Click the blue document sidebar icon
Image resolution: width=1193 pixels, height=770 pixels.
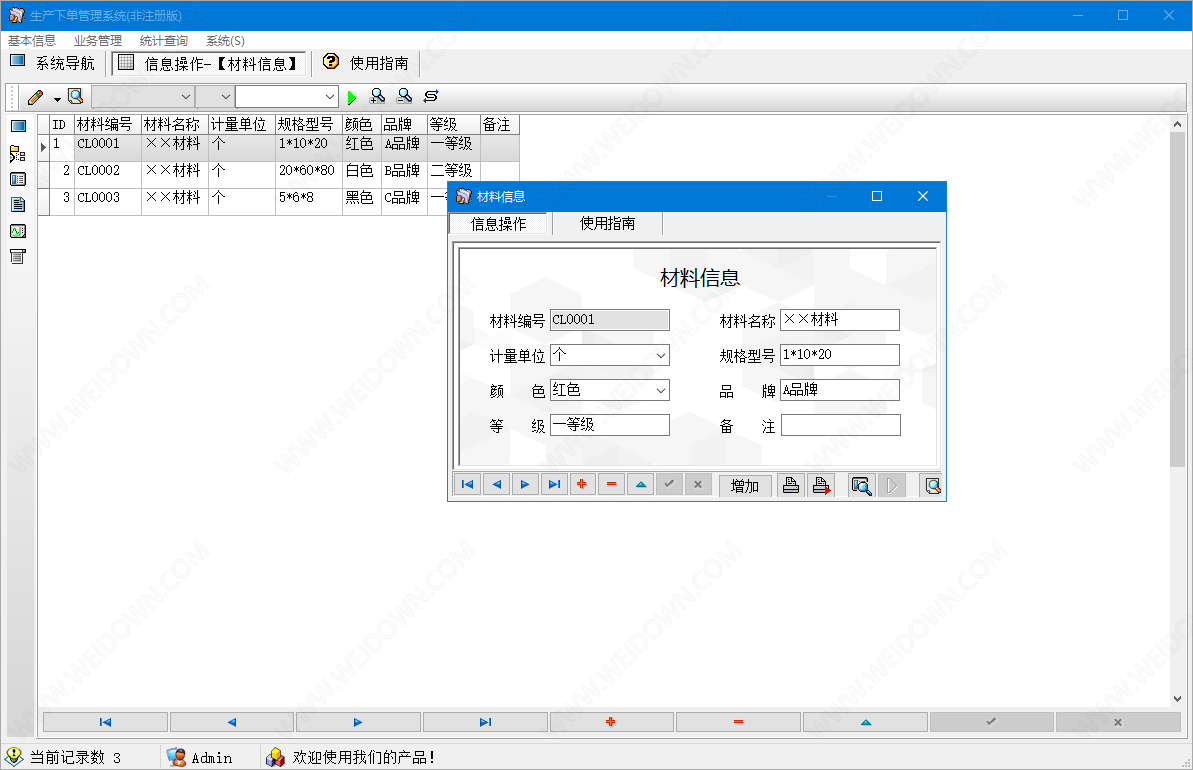coord(18,205)
